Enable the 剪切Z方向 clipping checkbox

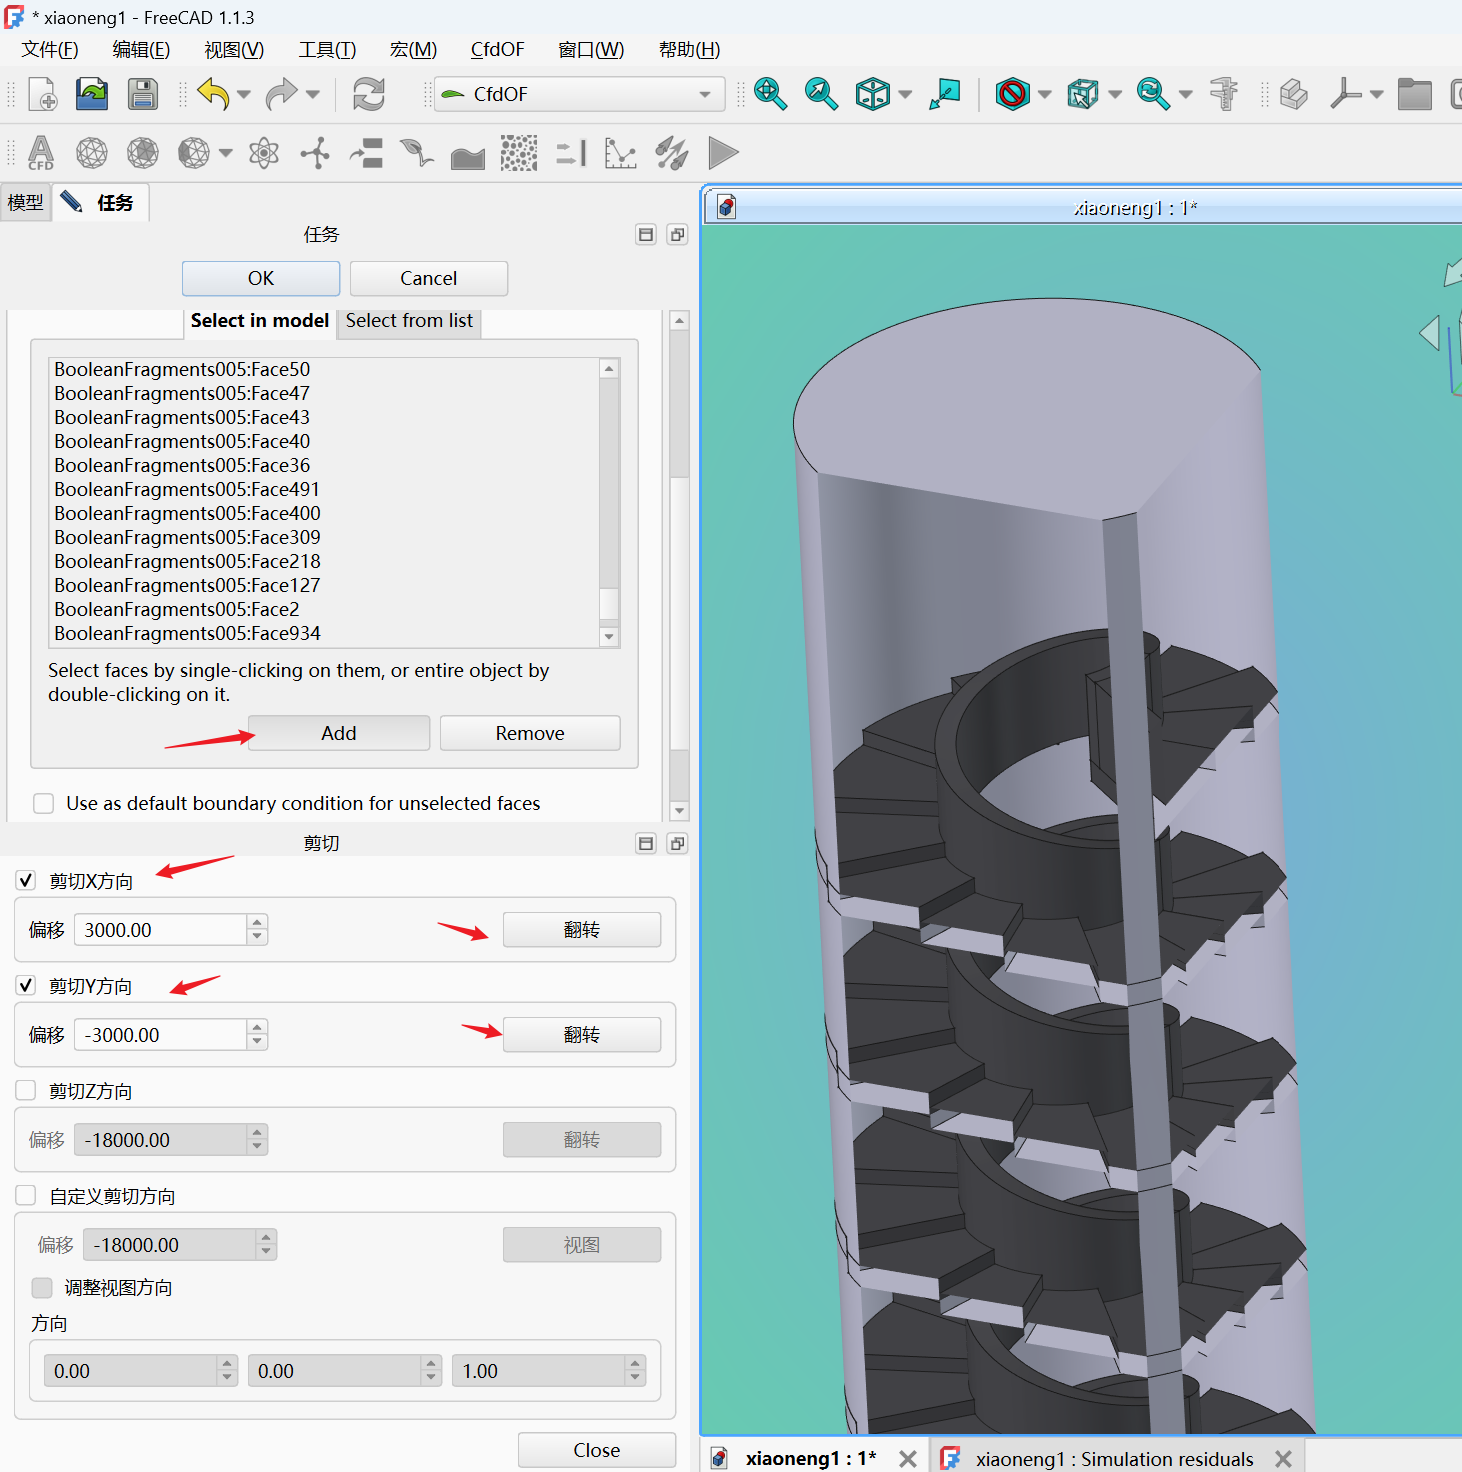[x=26, y=1091]
